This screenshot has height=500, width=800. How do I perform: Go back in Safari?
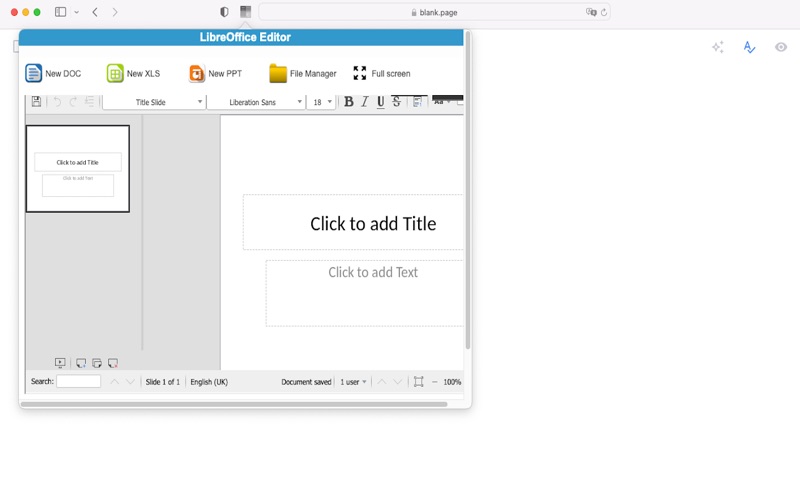[x=95, y=12]
